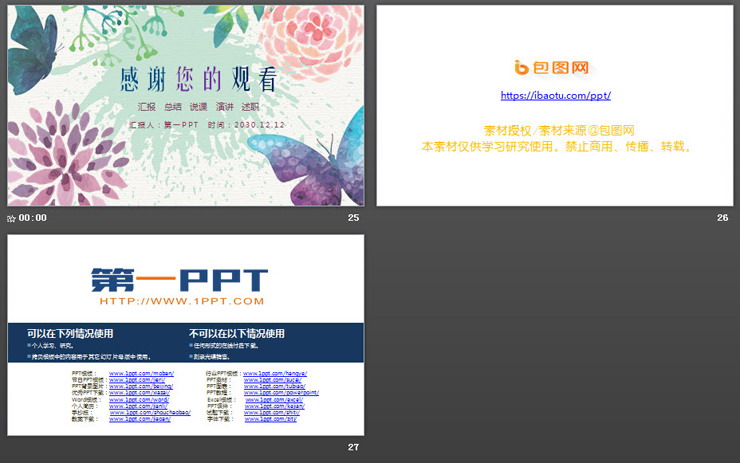This screenshot has height=463, width=740.
Task: Click slide number 26 label
Action: click(723, 217)
